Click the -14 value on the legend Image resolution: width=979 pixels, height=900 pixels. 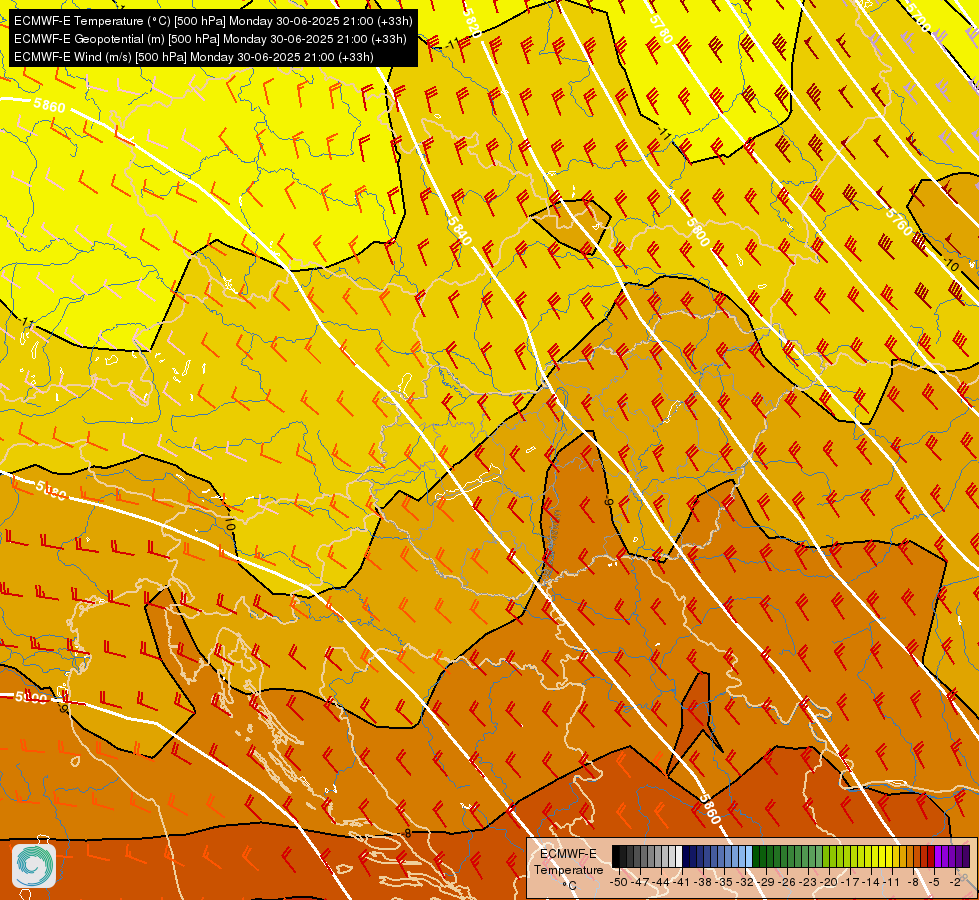pos(870,882)
